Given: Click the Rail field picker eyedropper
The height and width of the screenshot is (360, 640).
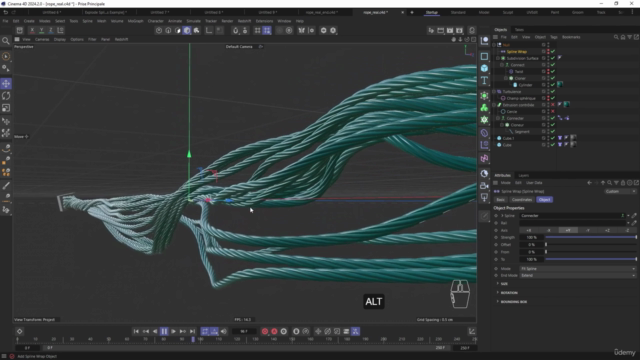Looking at the screenshot, I should 634,223.
